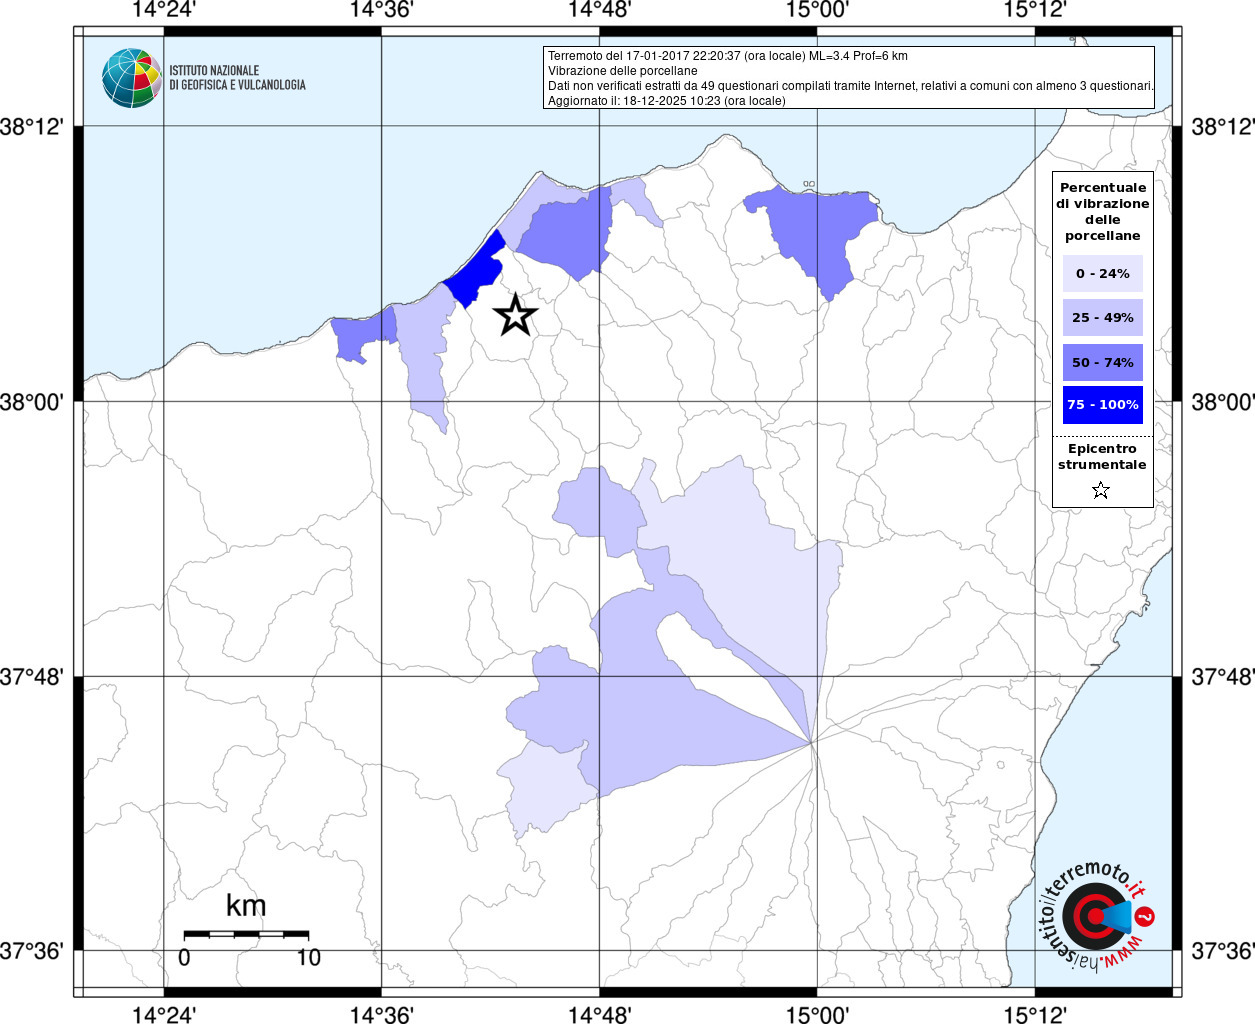
Task: Click the top axis label 15°00'
Action: coord(817,10)
